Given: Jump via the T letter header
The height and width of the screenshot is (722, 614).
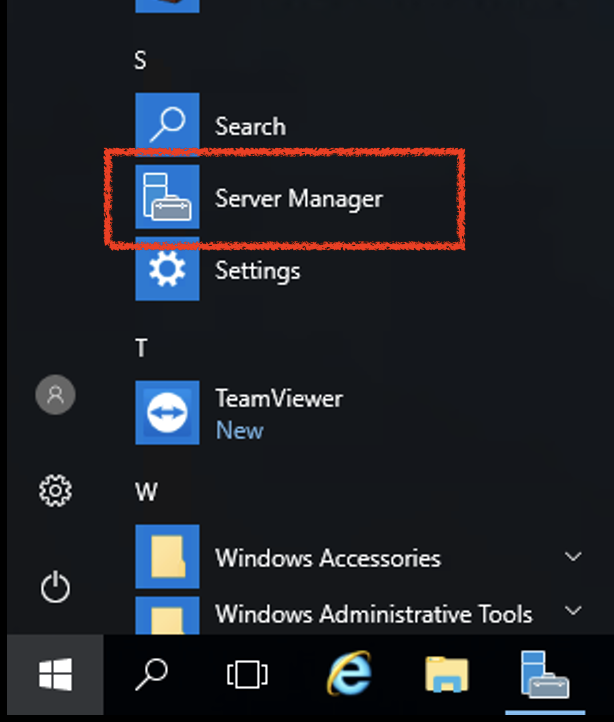Looking at the screenshot, I should (x=141, y=348).
